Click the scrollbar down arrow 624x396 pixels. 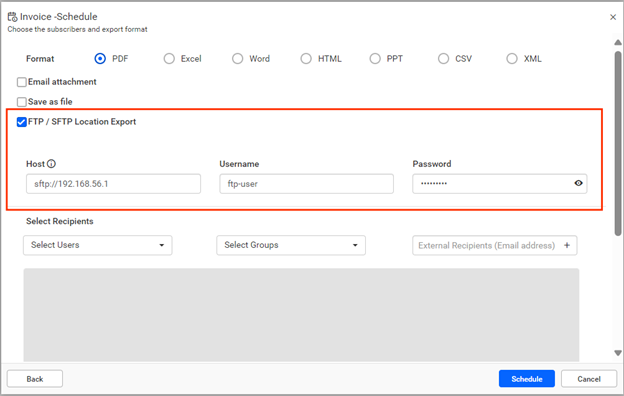[x=618, y=353]
